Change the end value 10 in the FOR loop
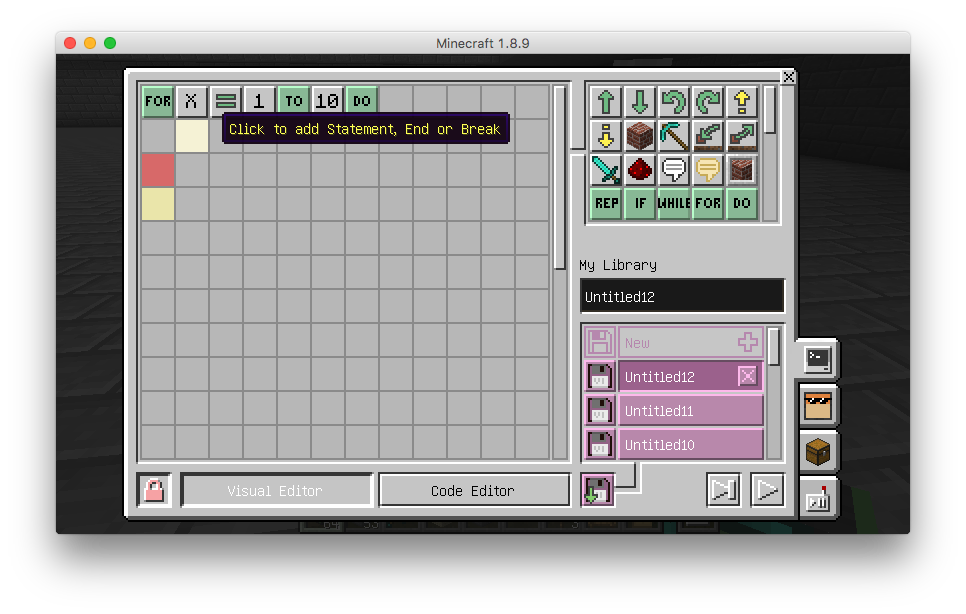Image resolution: width=966 pixels, height=614 pixels. [328, 101]
